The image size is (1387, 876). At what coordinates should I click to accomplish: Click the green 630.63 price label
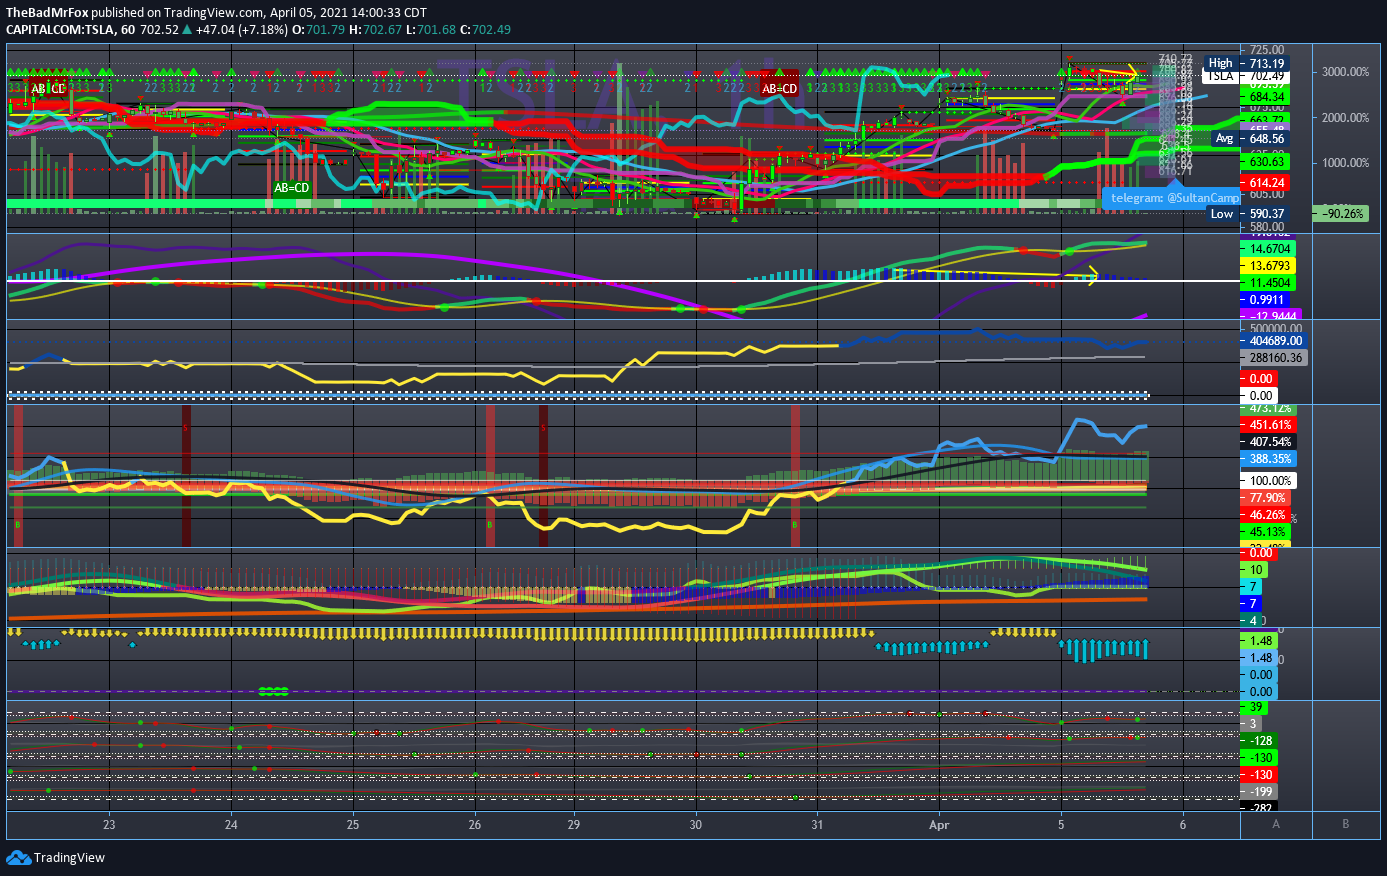pyautogui.click(x=1266, y=161)
